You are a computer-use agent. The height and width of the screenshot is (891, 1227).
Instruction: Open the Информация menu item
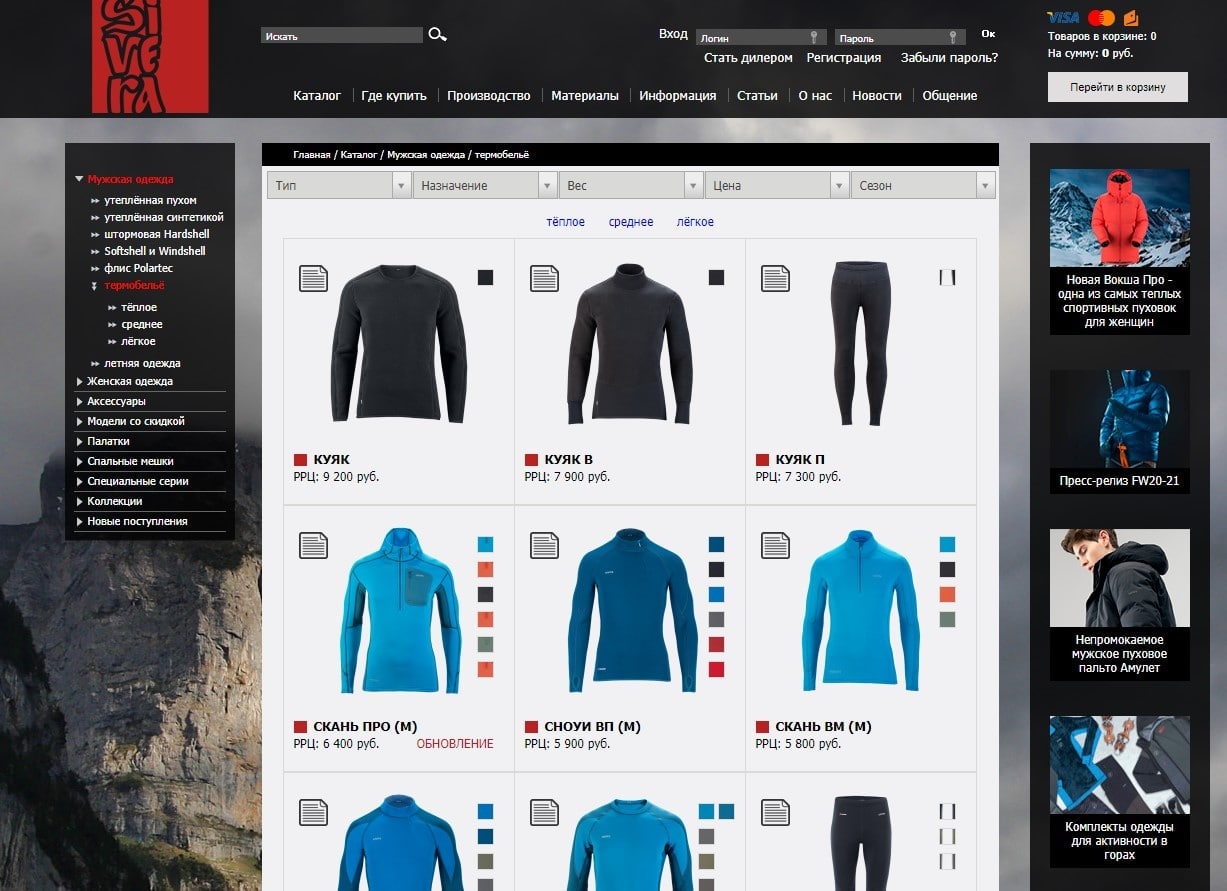(x=678, y=96)
